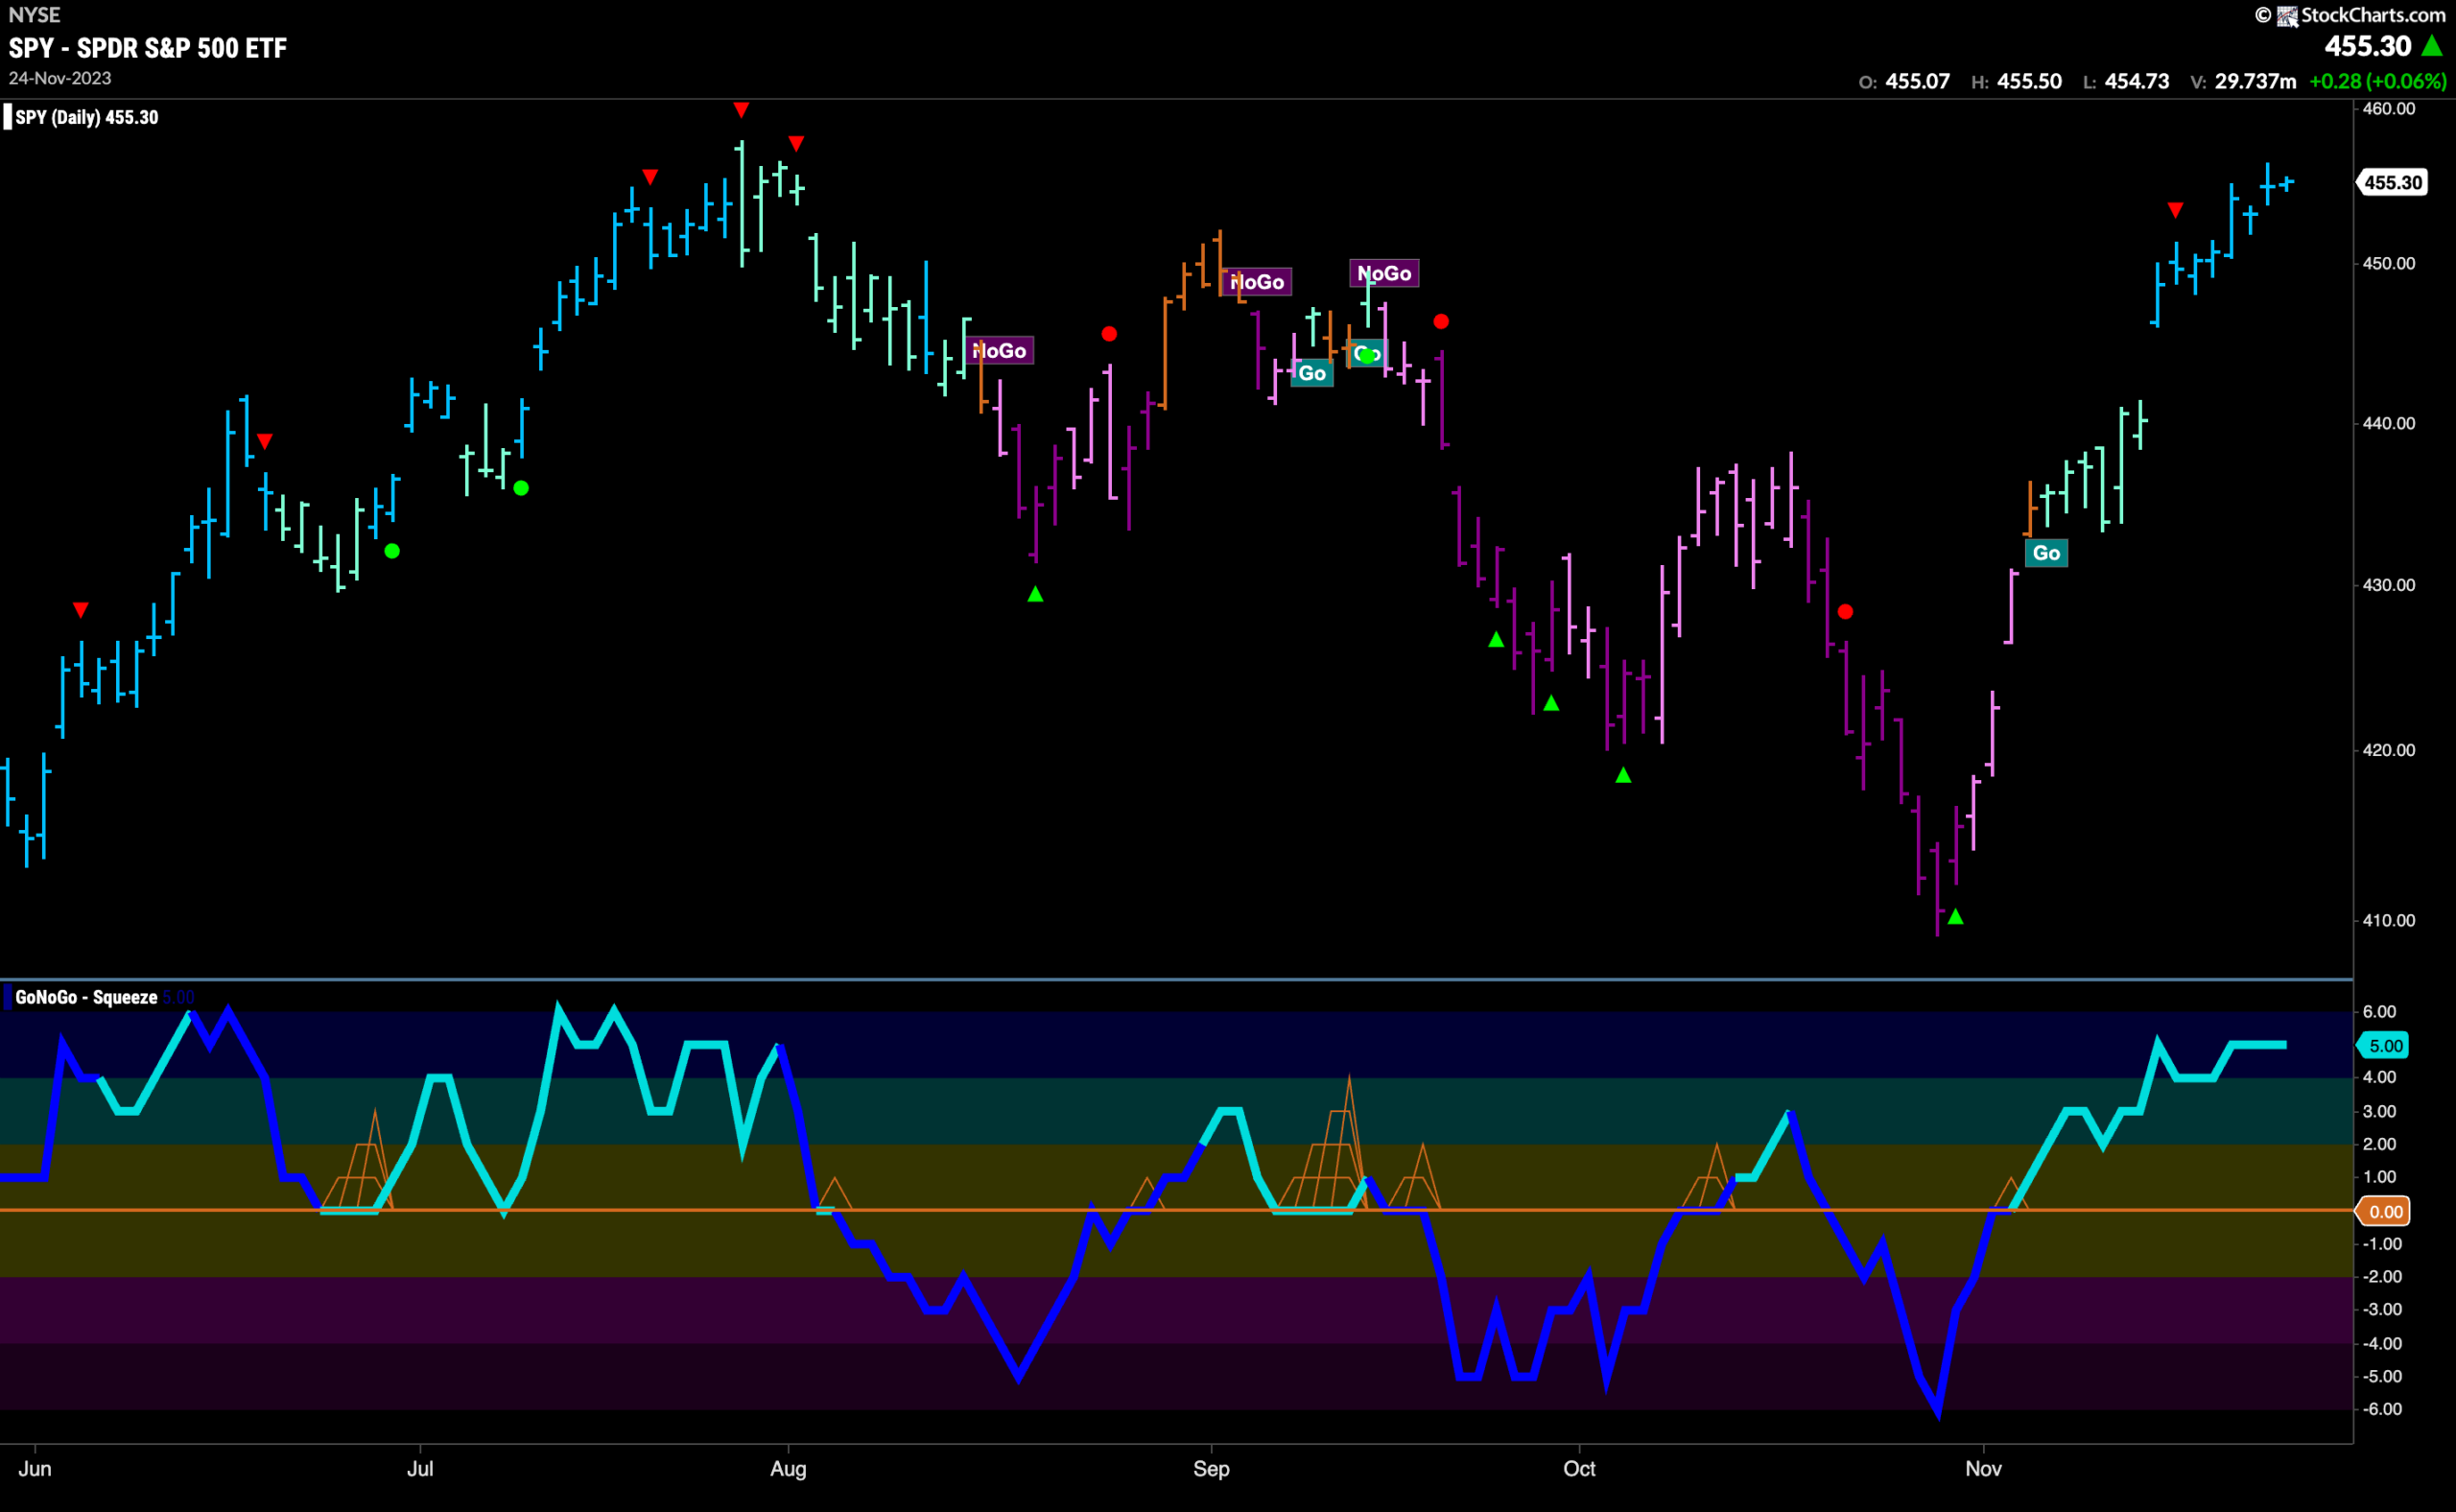Click the green up arrow beside price 455.30

point(2432,46)
